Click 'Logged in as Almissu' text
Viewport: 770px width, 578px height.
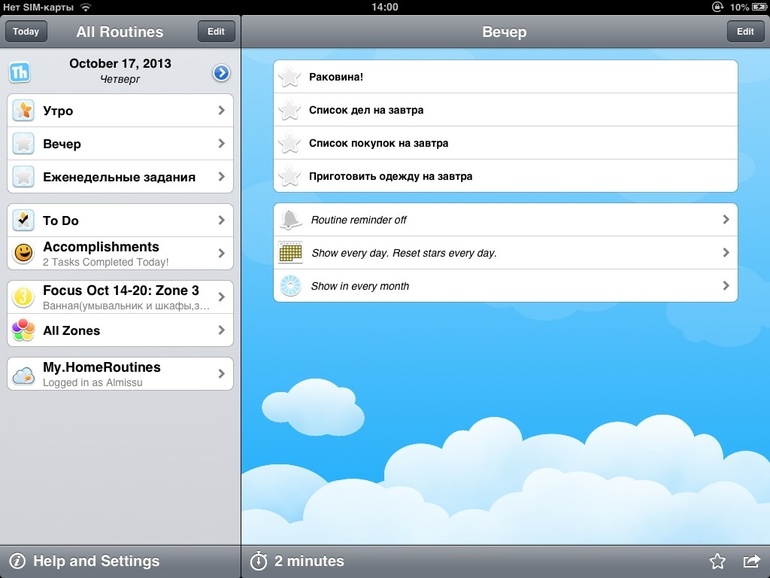pos(92,383)
